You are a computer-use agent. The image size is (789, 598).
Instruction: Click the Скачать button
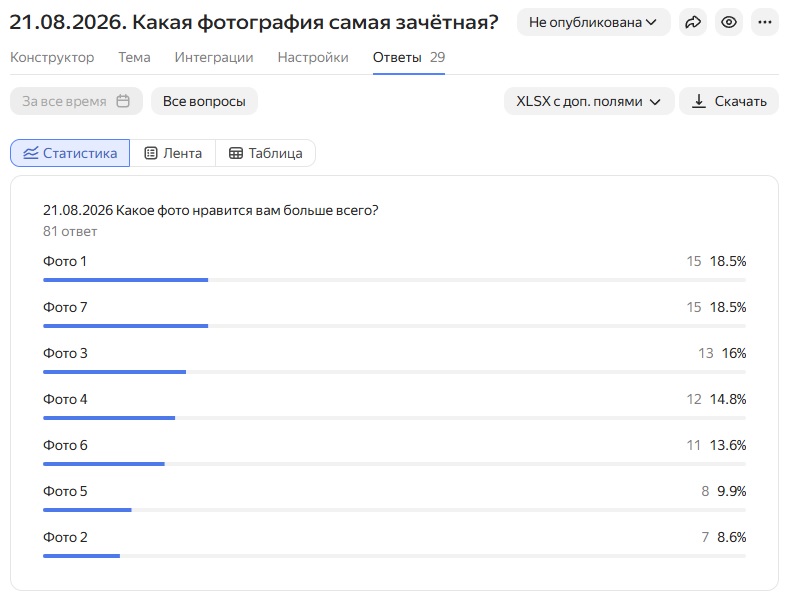click(x=729, y=101)
